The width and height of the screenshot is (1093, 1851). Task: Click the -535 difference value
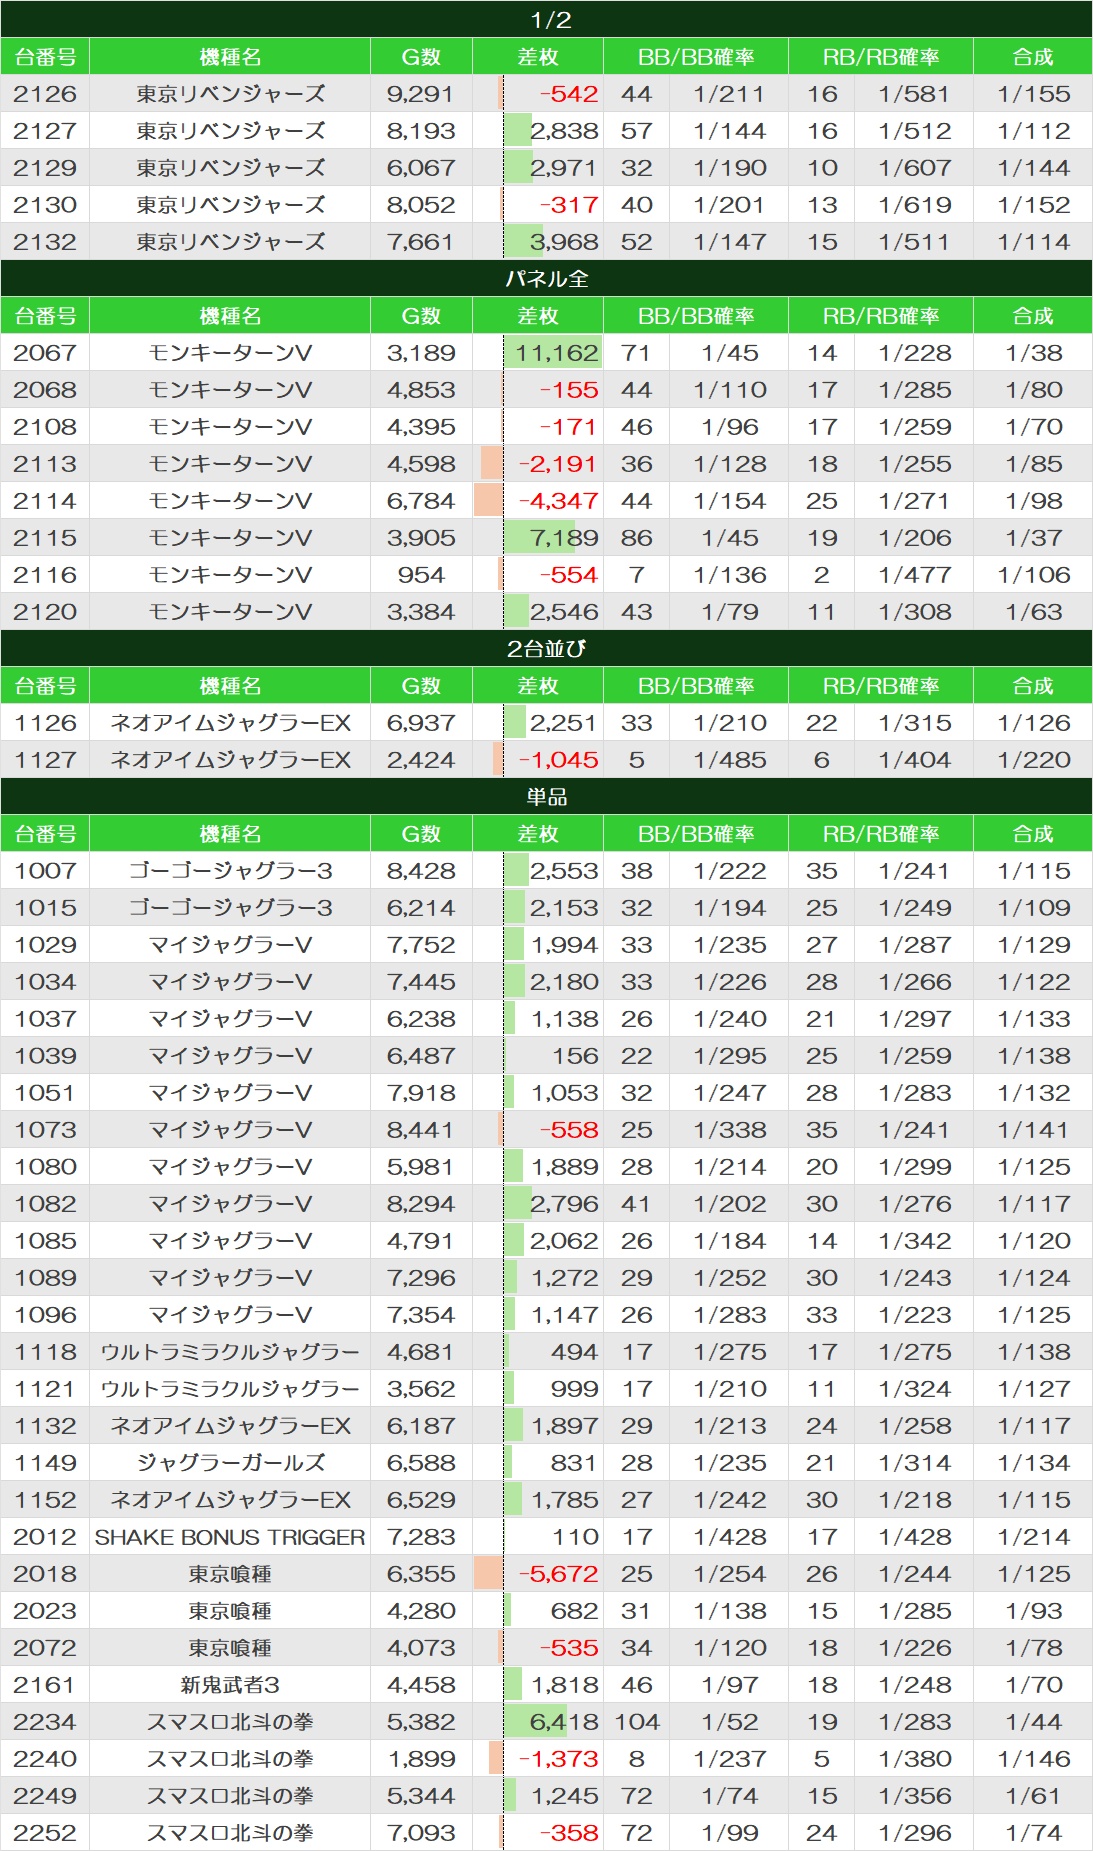[x=569, y=1648]
